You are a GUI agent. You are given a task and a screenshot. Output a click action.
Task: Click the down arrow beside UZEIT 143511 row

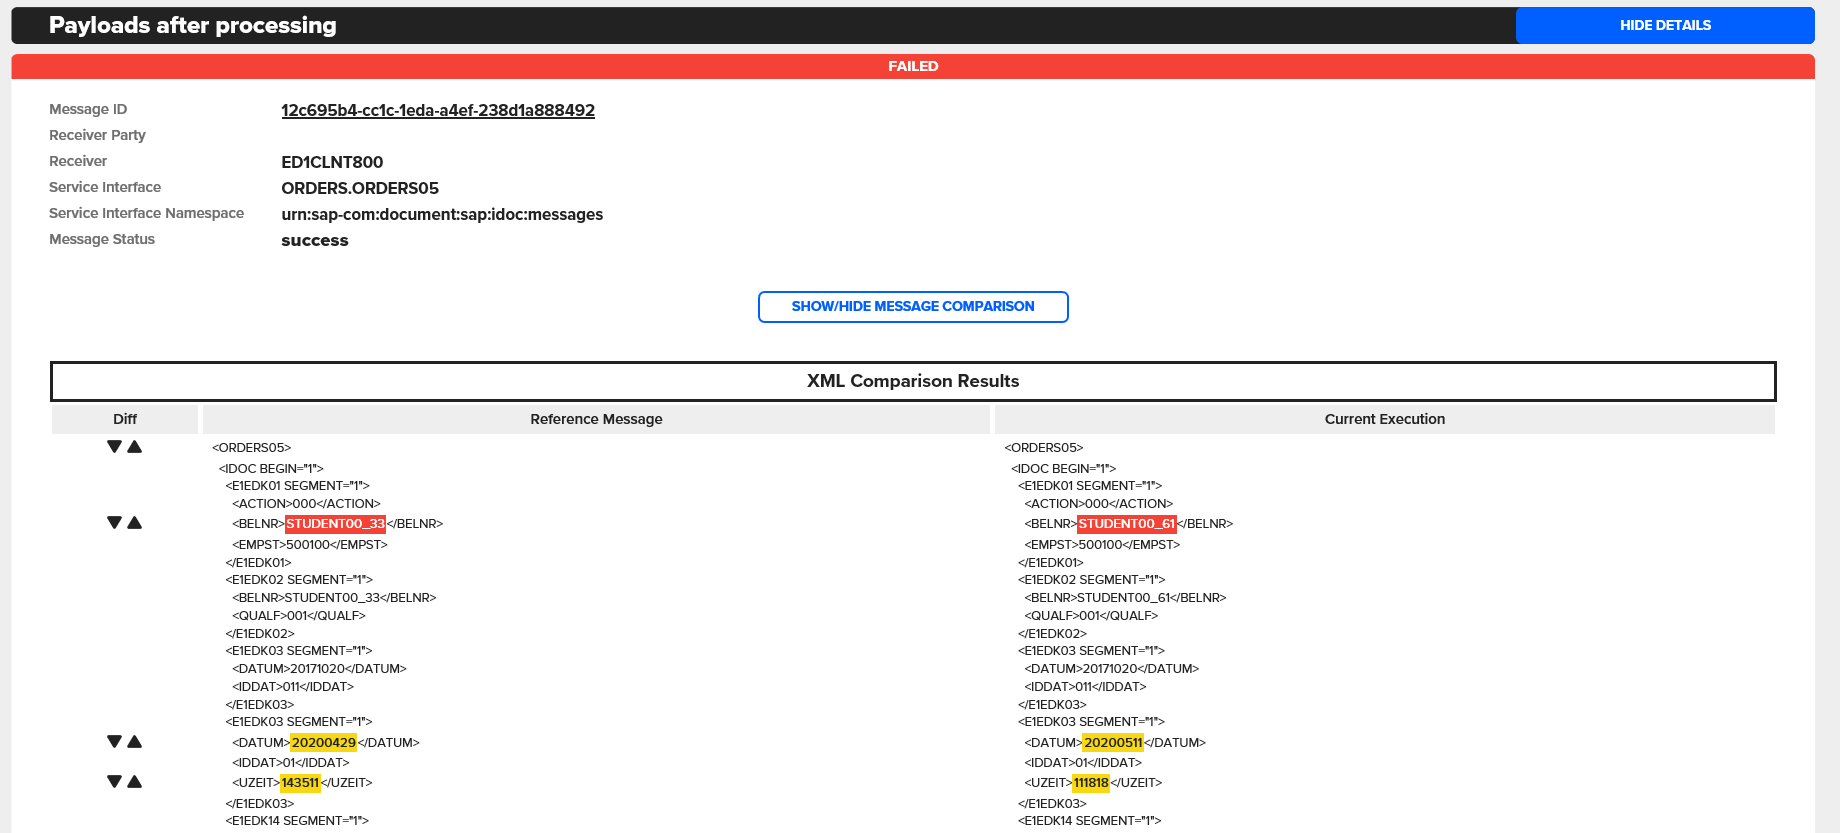click(114, 782)
